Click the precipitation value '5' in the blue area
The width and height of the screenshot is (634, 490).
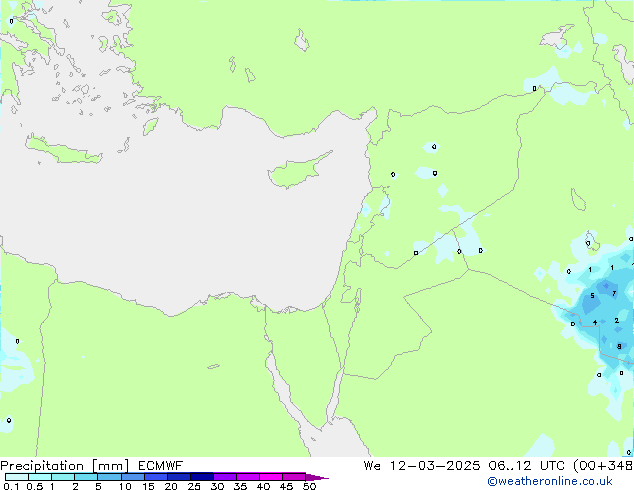592,296
